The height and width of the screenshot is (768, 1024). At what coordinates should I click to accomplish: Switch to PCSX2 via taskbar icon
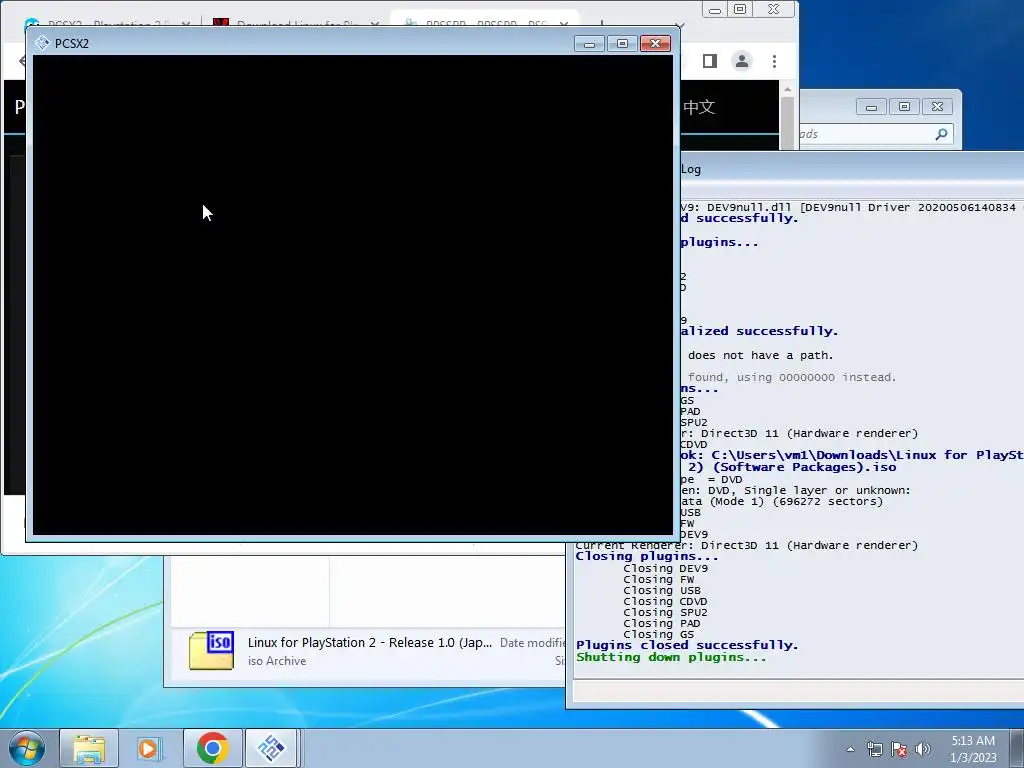[x=272, y=748]
